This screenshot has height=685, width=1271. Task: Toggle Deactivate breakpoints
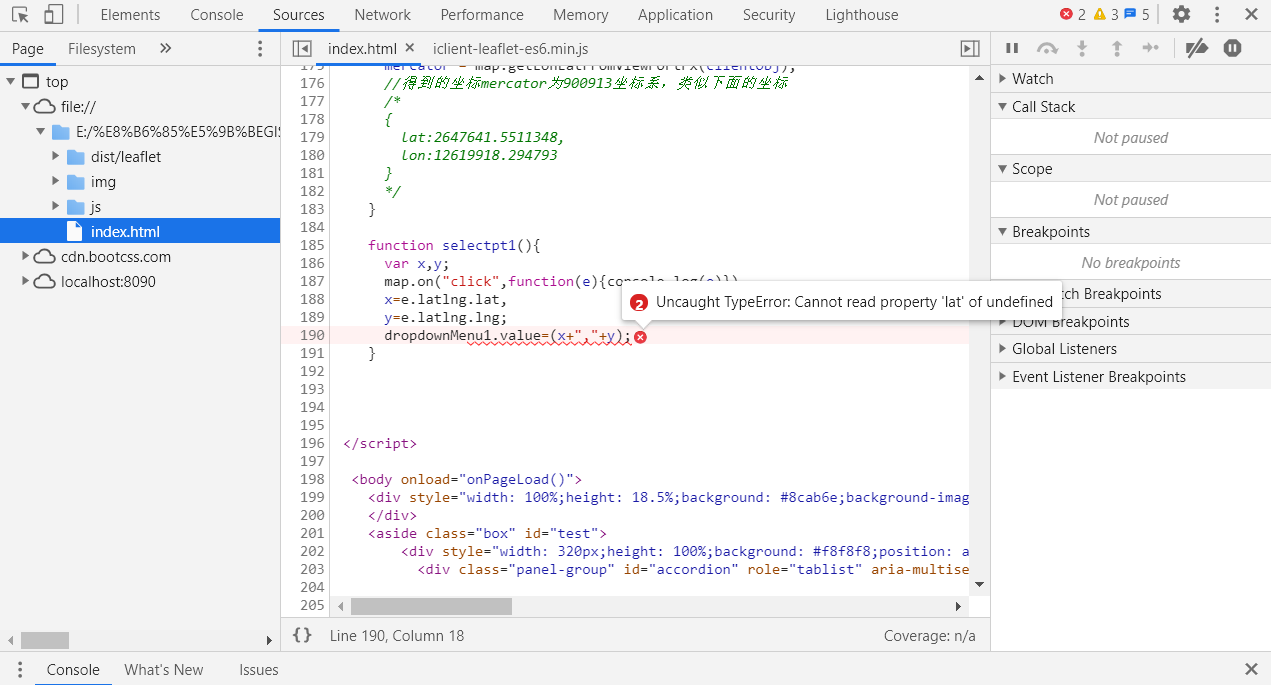click(x=1196, y=48)
